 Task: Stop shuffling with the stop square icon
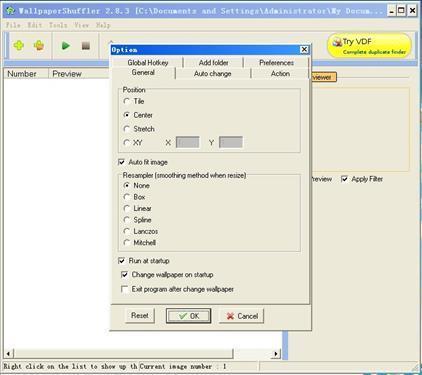point(86,46)
